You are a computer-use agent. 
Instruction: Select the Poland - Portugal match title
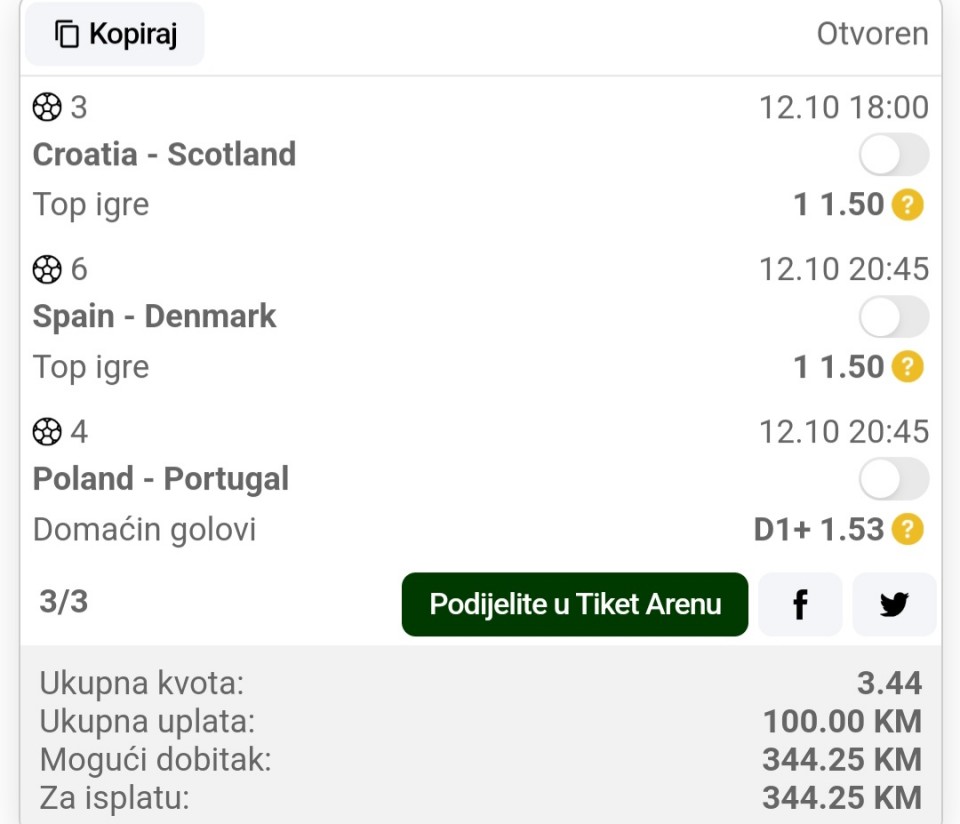pos(161,479)
